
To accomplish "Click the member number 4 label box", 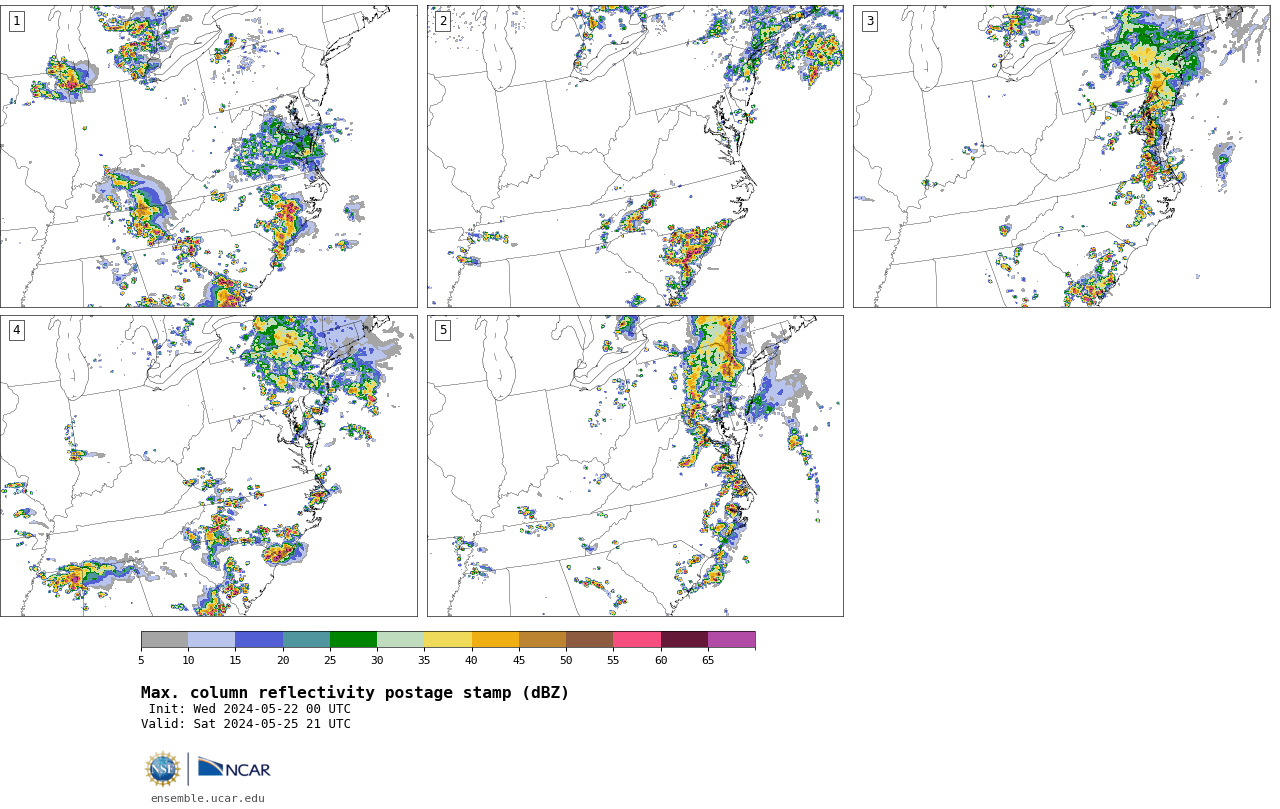I will [x=16, y=330].
